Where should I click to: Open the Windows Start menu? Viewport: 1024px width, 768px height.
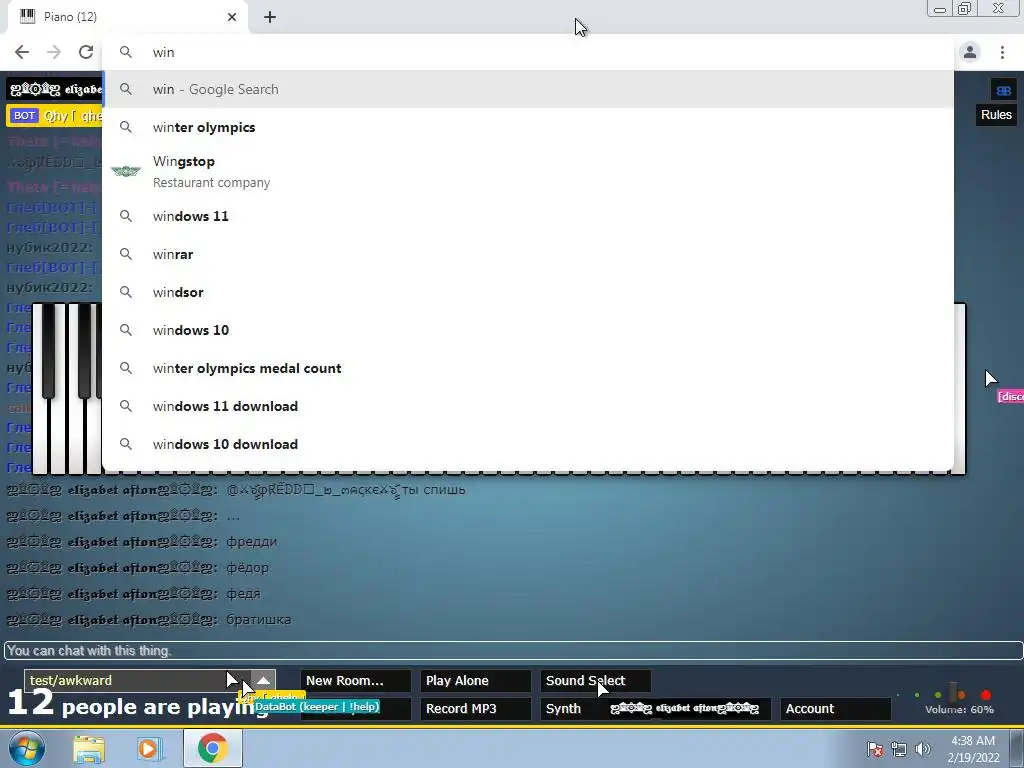[x=27, y=748]
